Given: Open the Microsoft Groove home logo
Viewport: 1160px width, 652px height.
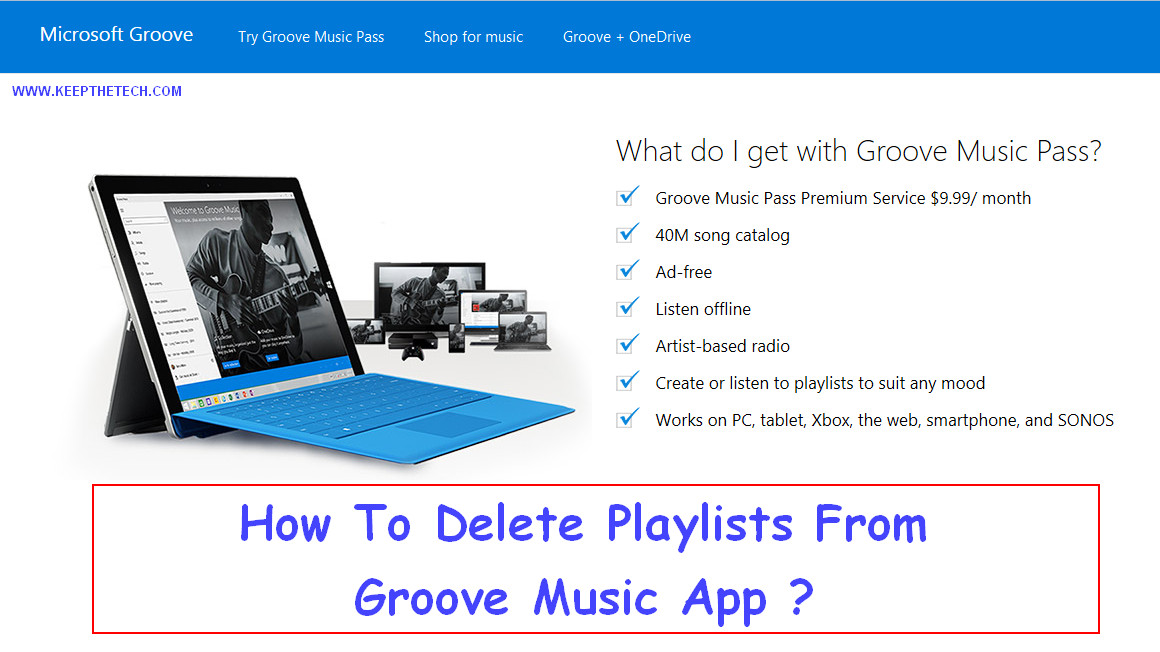Looking at the screenshot, I should tap(116, 35).
